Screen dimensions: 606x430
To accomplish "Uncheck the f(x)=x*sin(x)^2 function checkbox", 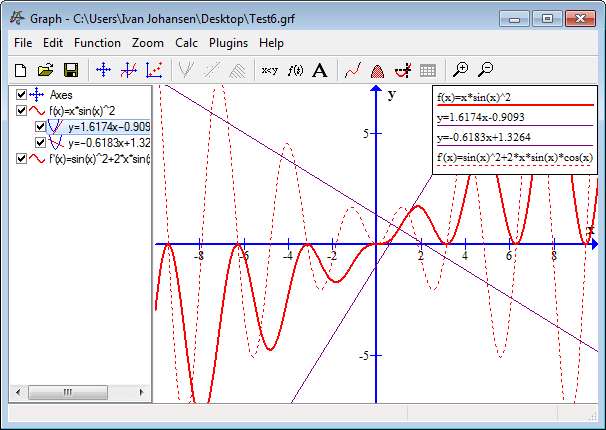I will pyautogui.click(x=21, y=110).
